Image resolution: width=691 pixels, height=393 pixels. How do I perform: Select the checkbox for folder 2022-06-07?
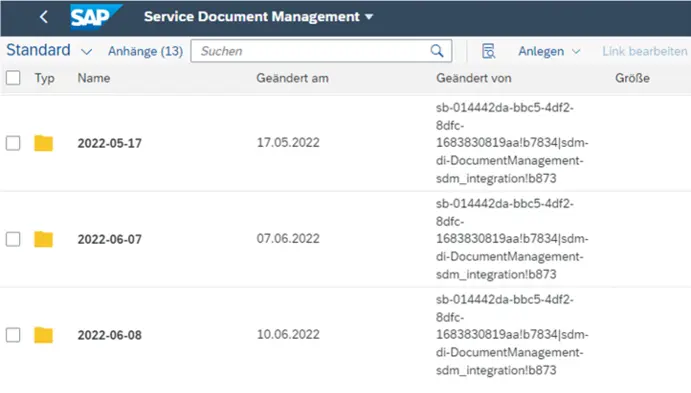pyautogui.click(x=13, y=239)
